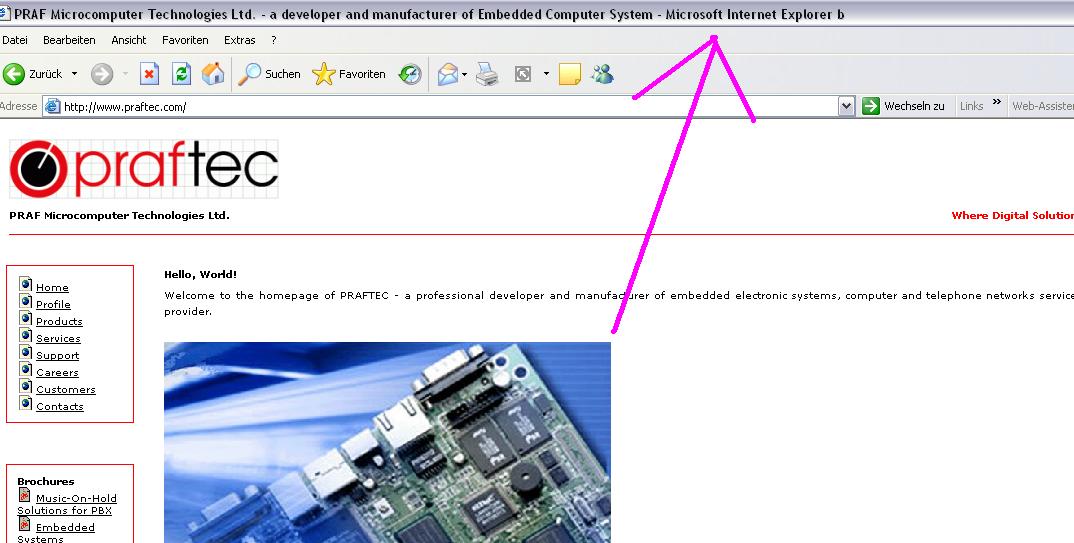This screenshot has height=543, width=1074.
Task: Open the Profile navigation link
Action: (x=53, y=305)
